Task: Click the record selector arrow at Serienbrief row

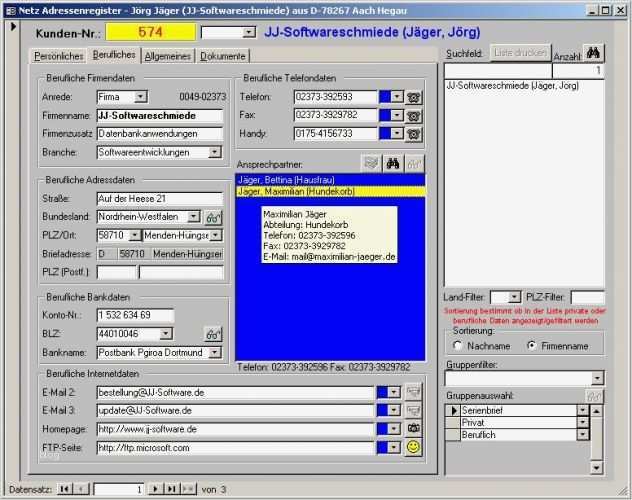Action: [453, 411]
